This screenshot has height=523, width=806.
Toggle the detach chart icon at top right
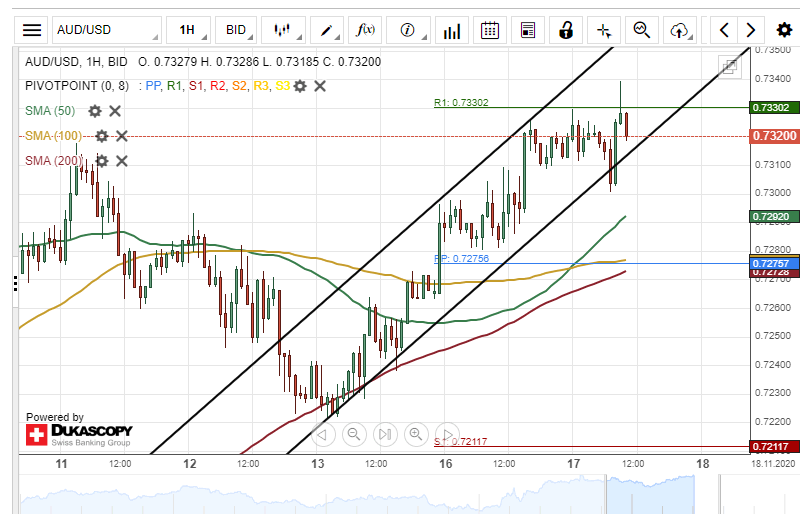(x=730, y=67)
